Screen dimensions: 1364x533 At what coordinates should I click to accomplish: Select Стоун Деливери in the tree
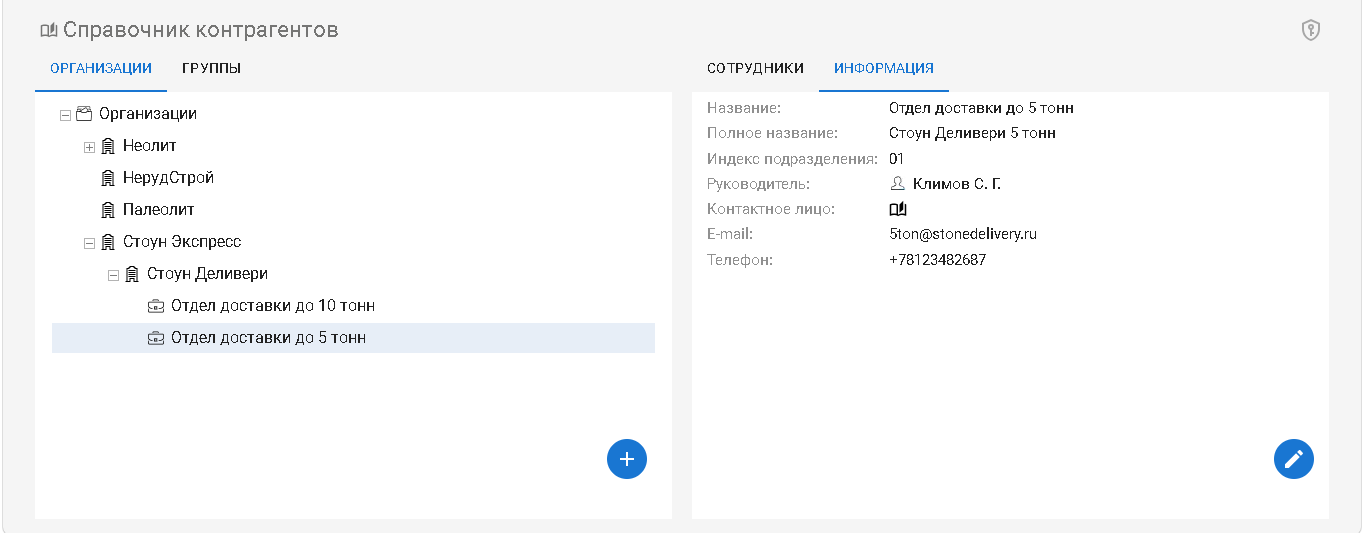207,274
